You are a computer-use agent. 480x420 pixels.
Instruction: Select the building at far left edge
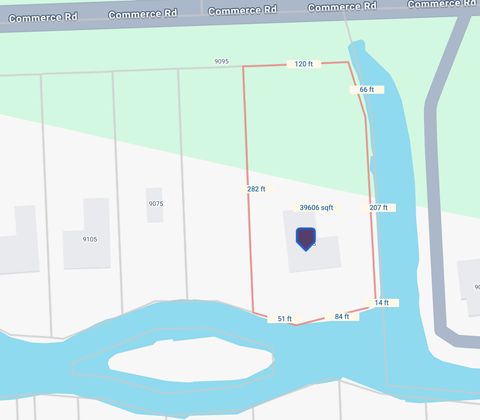18,240
